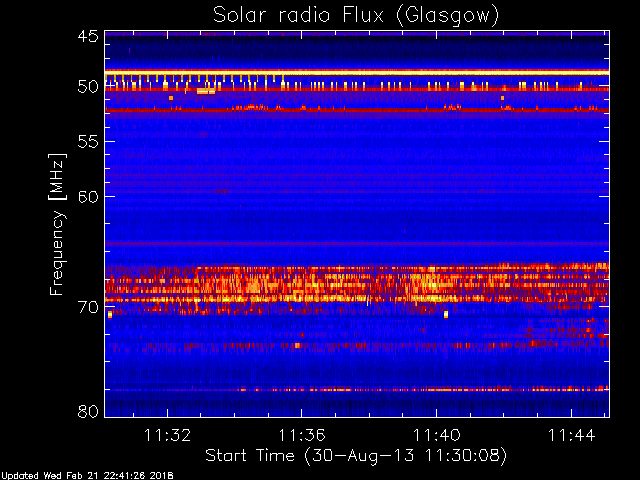This screenshot has width=640, height=480.
Task: Click the 55 frequency tick label
Action: 88,142
